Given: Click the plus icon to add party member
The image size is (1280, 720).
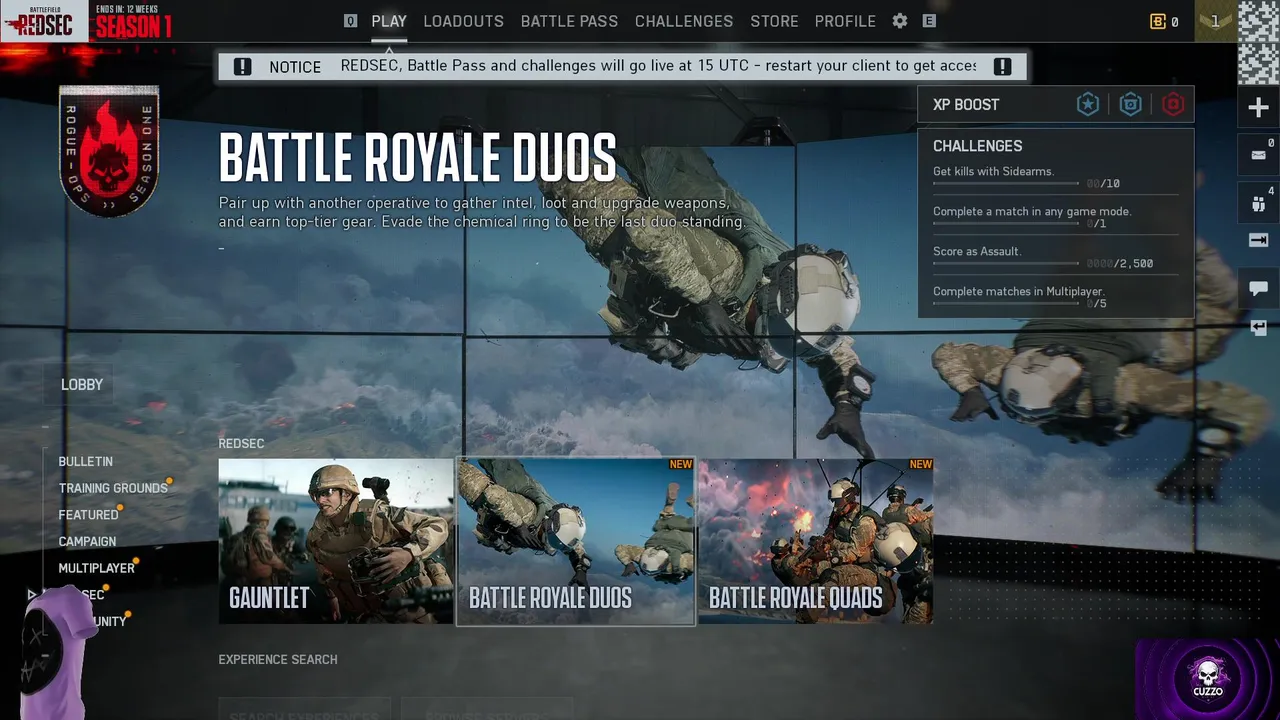Looking at the screenshot, I should (x=1258, y=108).
